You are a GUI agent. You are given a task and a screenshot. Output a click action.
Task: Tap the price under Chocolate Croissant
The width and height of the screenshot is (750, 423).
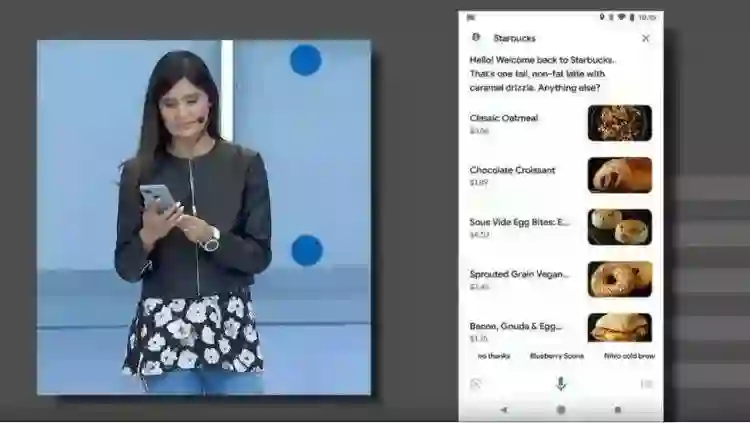pos(479,183)
